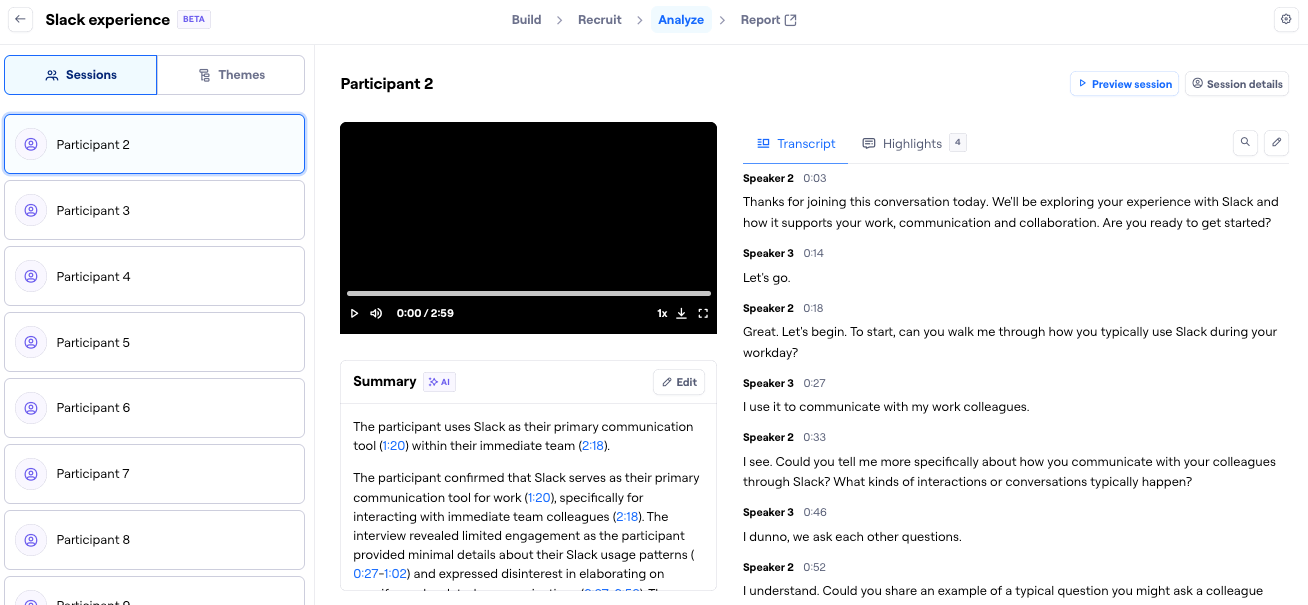Screen dimensions: 1308x605
Task: Enter fullscreen video mode
Action: pos(703,313)
